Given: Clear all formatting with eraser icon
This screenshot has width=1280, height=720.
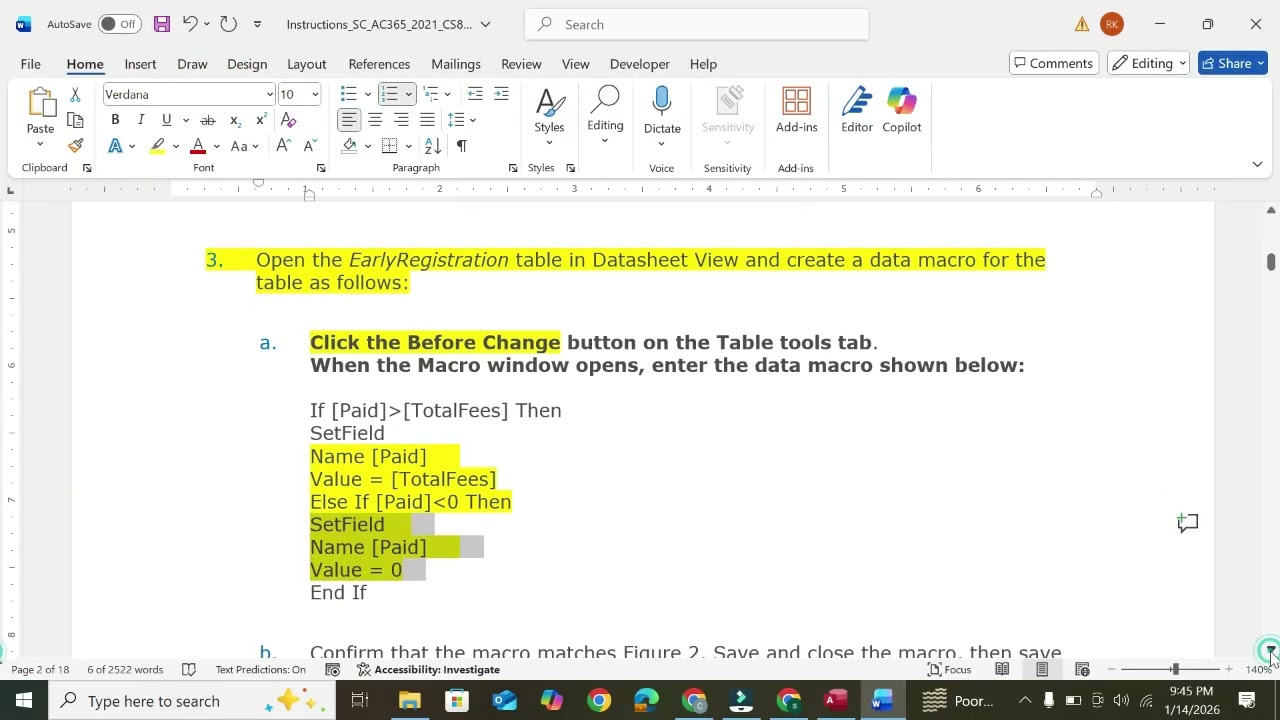Looking at the screenshot, I should point(289,120).
